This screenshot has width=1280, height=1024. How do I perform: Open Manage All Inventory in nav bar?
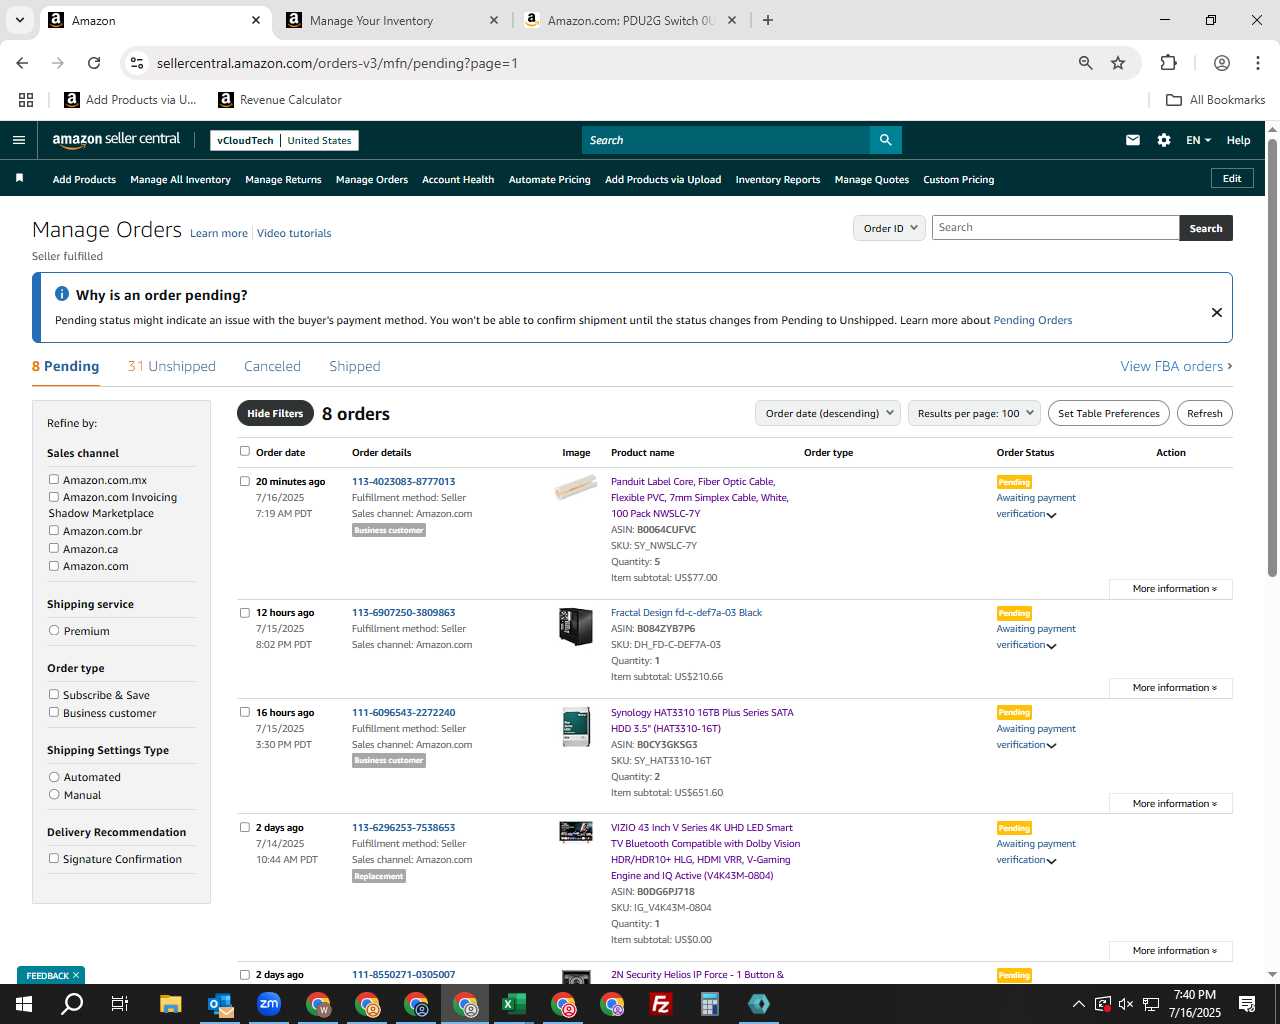coord(180,180)
